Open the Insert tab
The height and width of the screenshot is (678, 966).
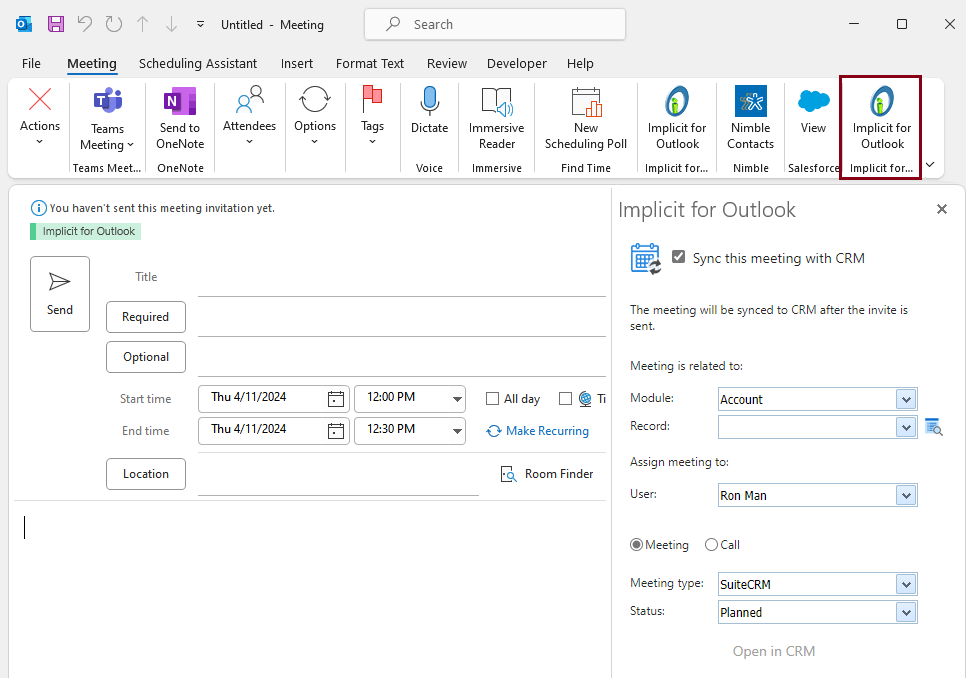coord(297,63)
